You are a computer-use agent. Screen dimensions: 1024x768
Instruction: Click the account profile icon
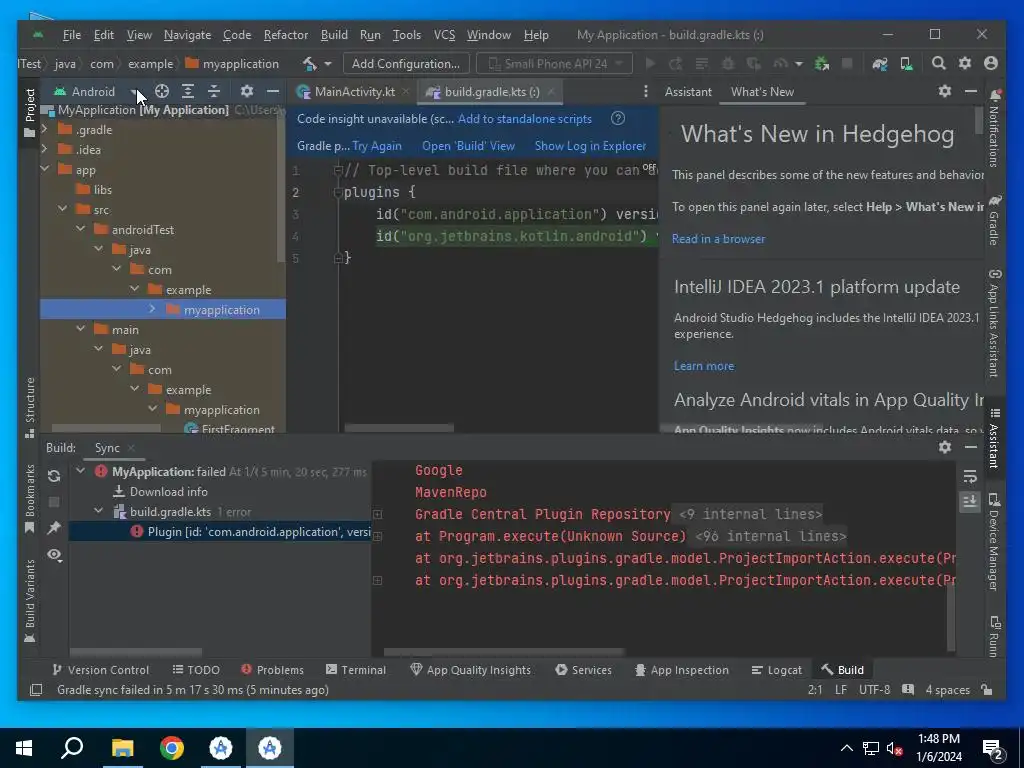(x=991, y=63)
